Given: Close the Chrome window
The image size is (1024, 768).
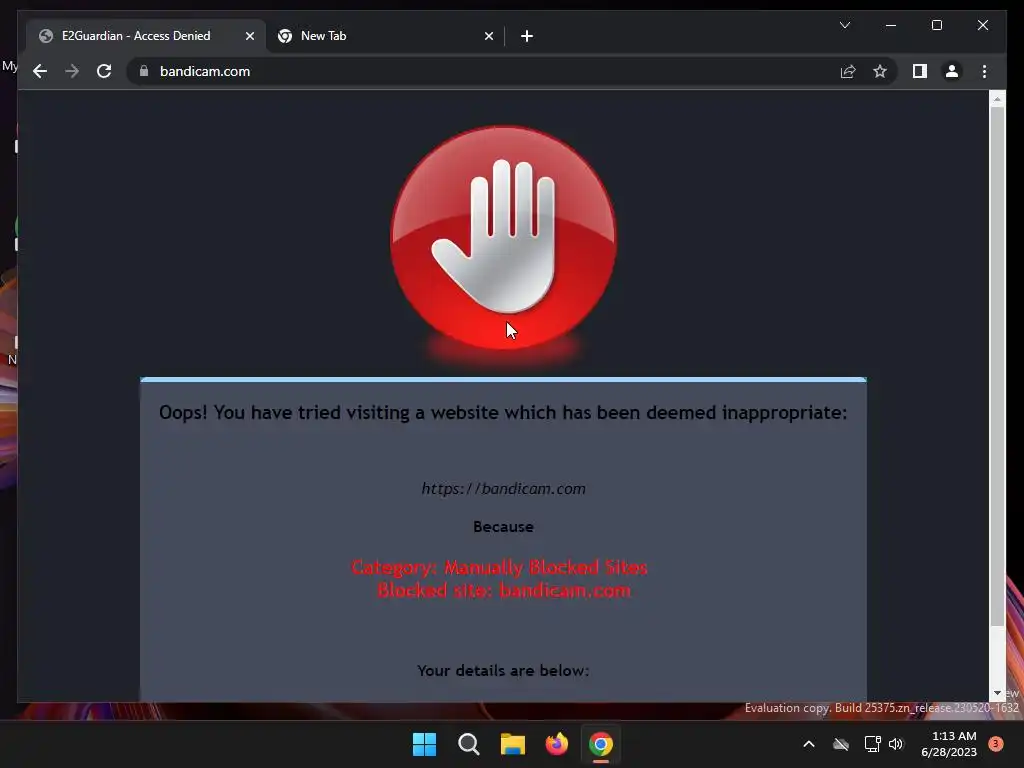Looking at the screenshot, I should [x=982, y=25].
